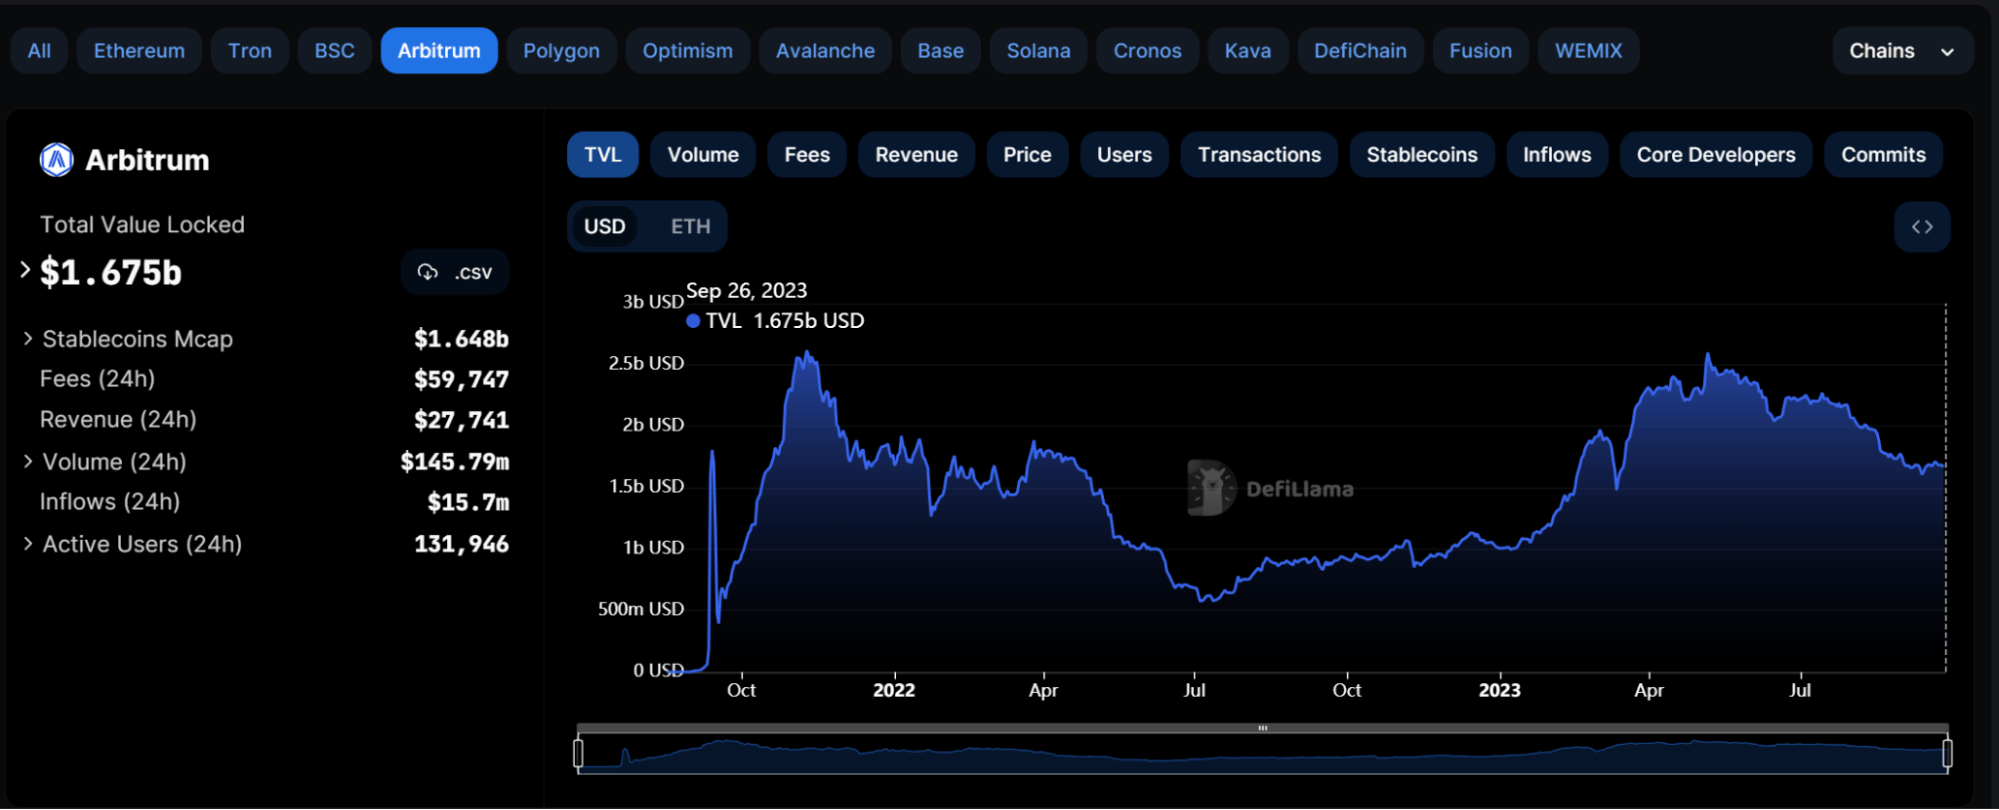Switch chart denomination to ETH
The image size is (1999, 810).
[690, 227]
